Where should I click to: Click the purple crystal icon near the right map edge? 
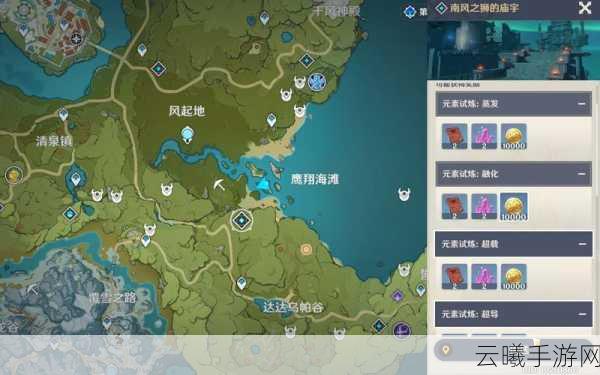point(398,296)
